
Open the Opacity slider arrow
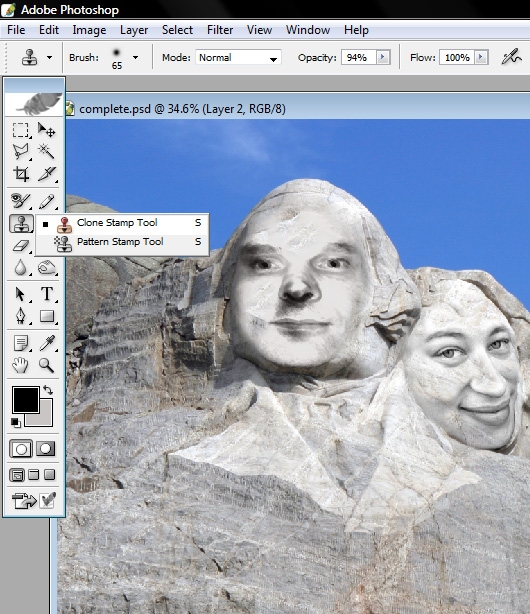pos(383,58)
